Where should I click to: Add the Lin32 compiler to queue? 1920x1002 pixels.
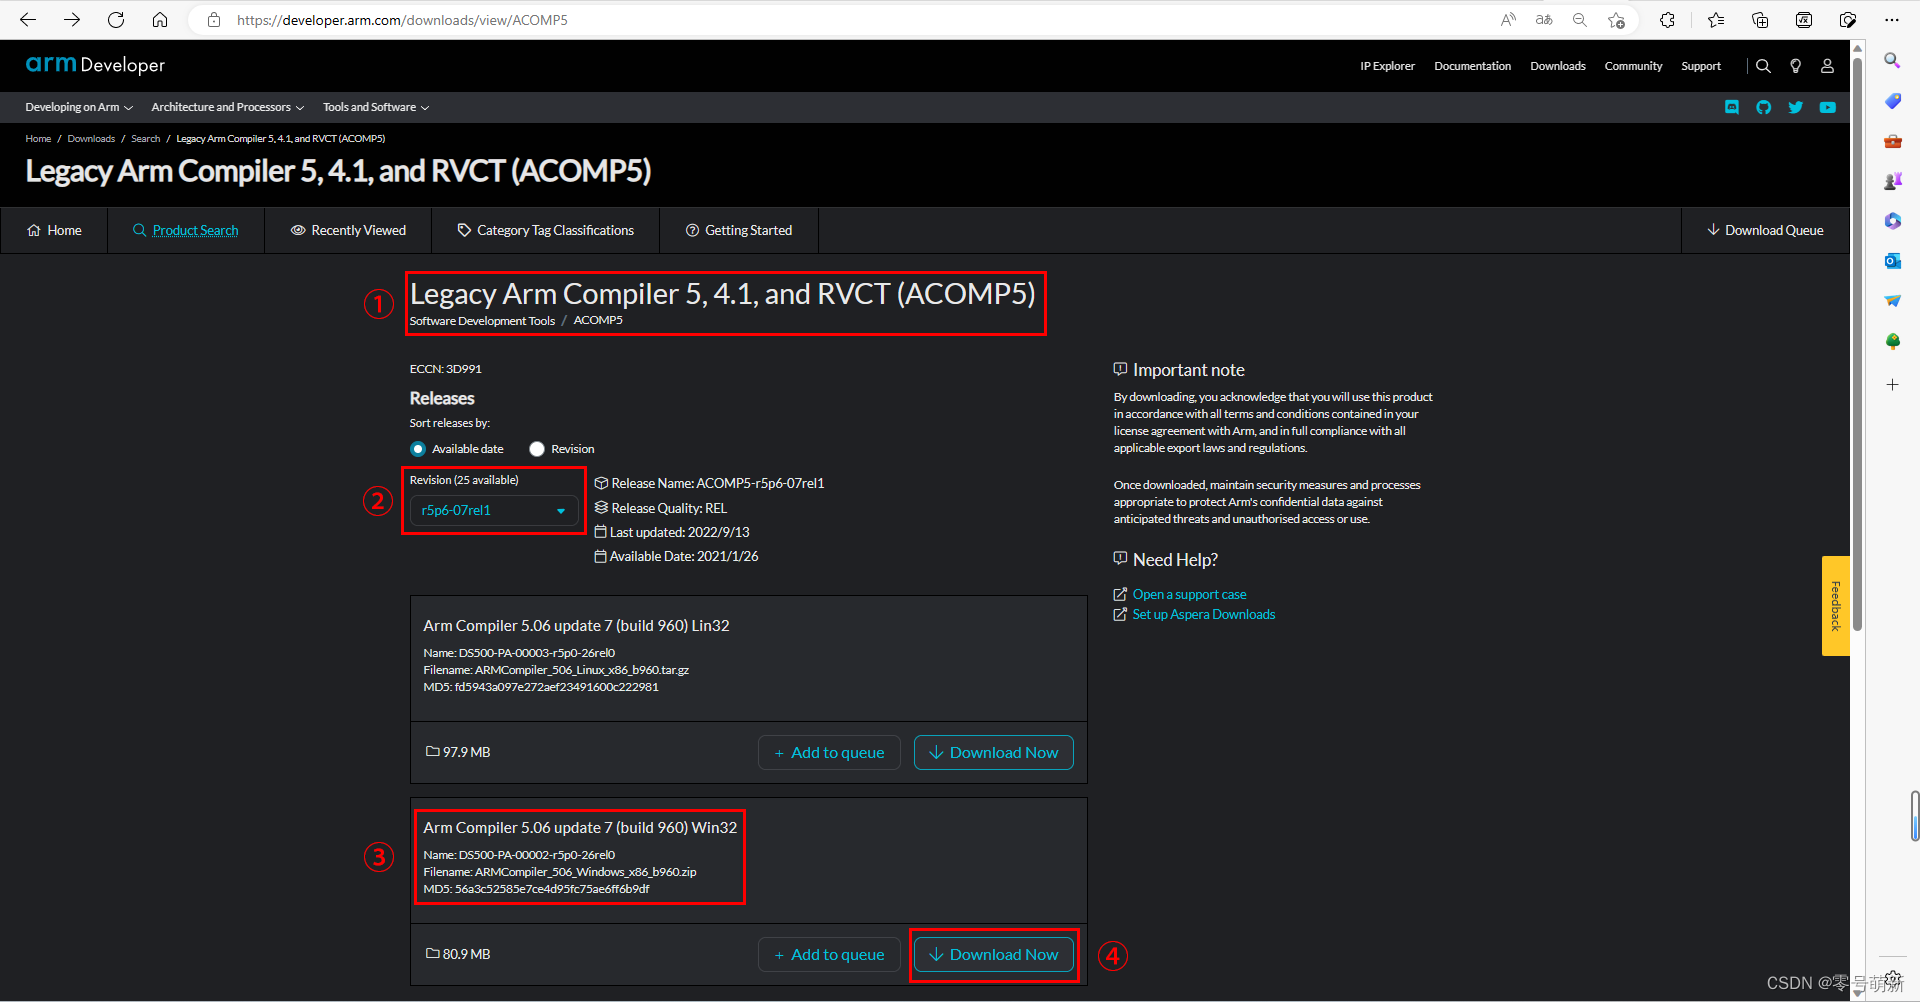pyautogui.click(x=829, y=753)
